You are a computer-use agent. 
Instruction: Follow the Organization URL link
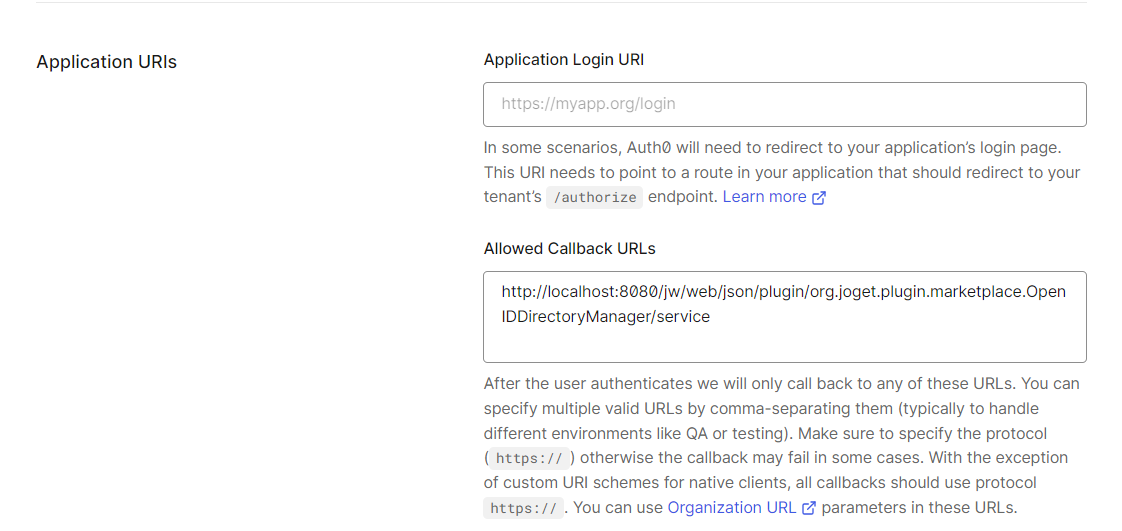click(x=731, y=508)
